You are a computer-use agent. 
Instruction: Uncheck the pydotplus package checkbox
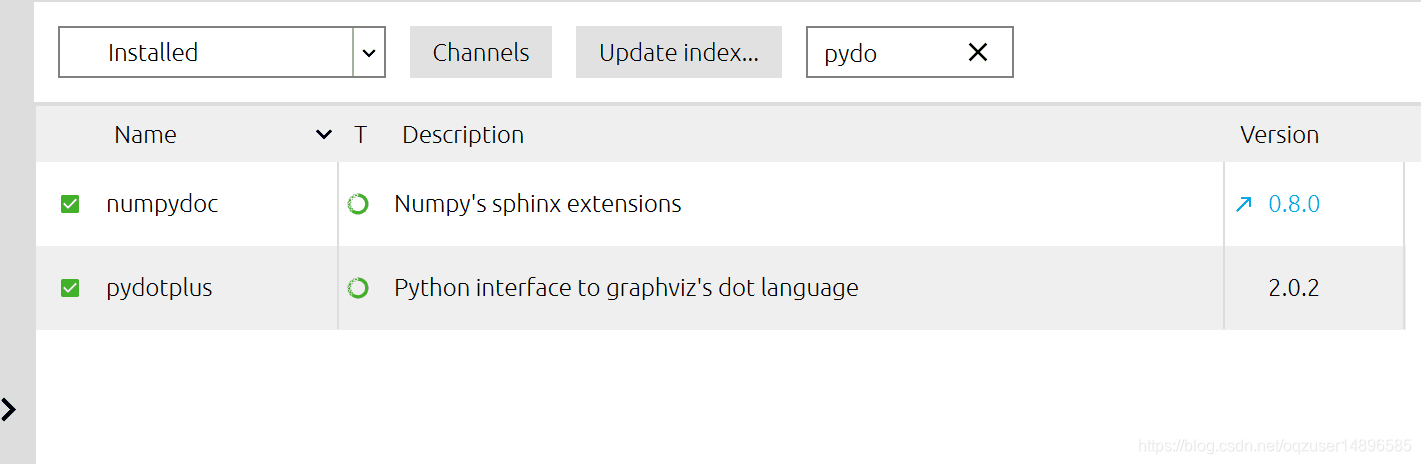(70, 288)
